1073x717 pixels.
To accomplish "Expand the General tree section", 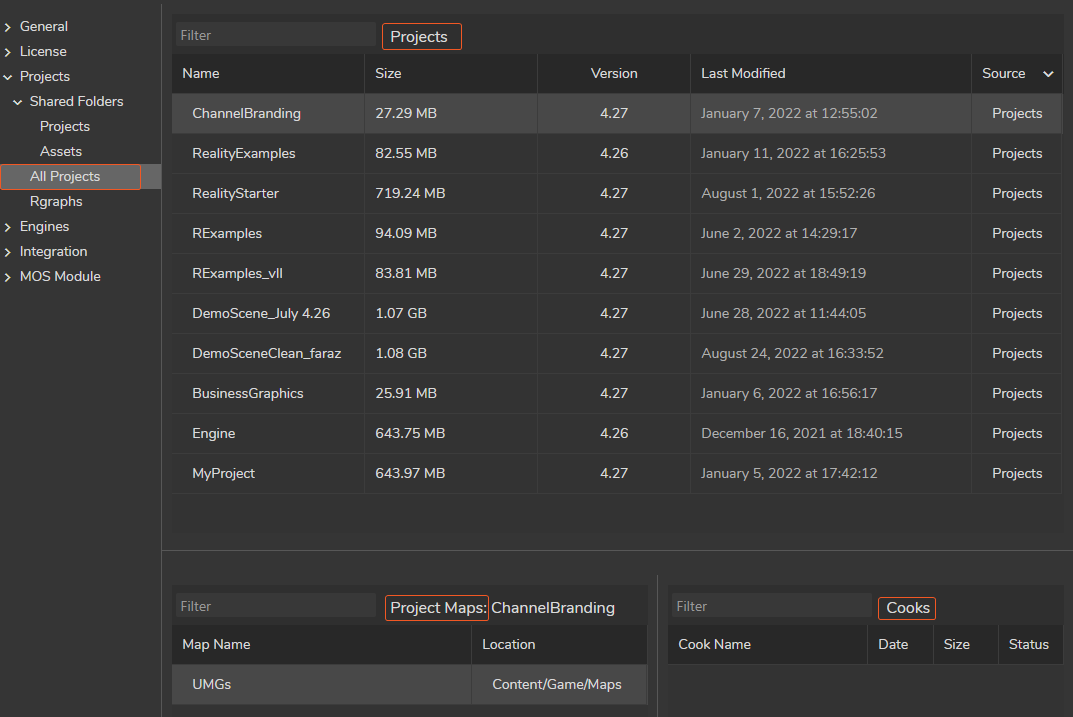I will point(8,27).
